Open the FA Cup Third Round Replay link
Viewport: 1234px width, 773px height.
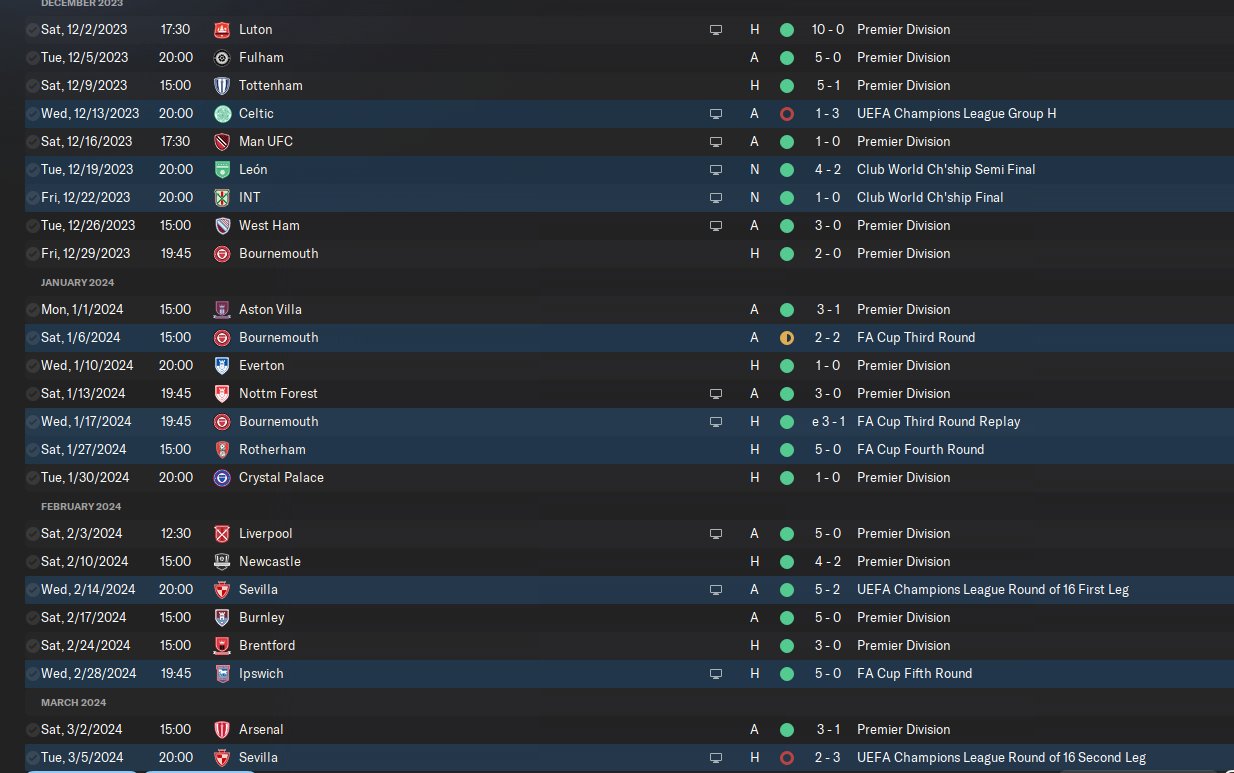[x=938, y=422]
